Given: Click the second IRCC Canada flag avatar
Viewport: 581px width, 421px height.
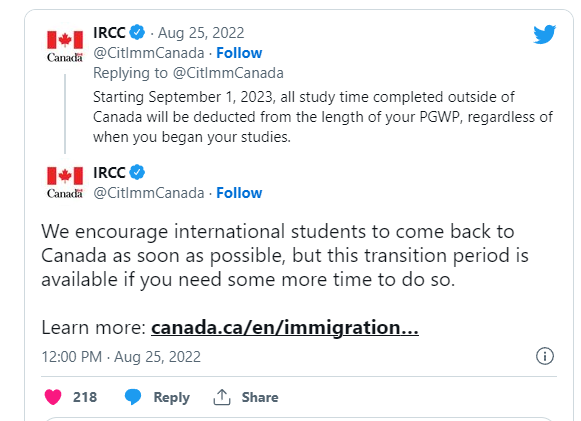Looking at the screenshot, I should click(65, 182).
